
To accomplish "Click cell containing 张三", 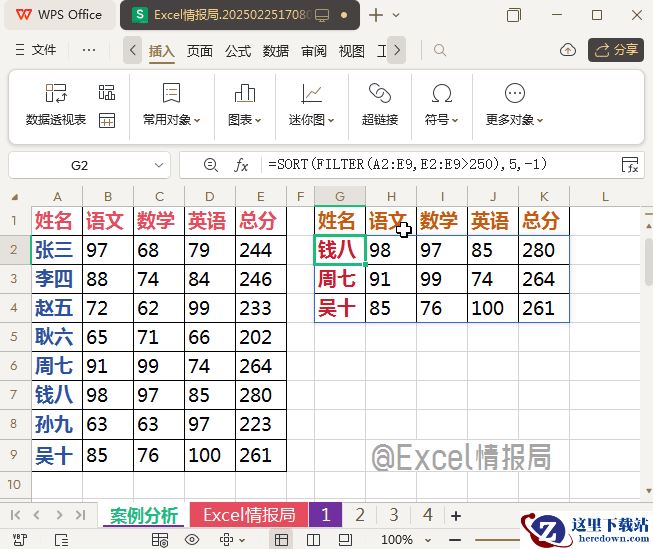I will pos(57,250).
